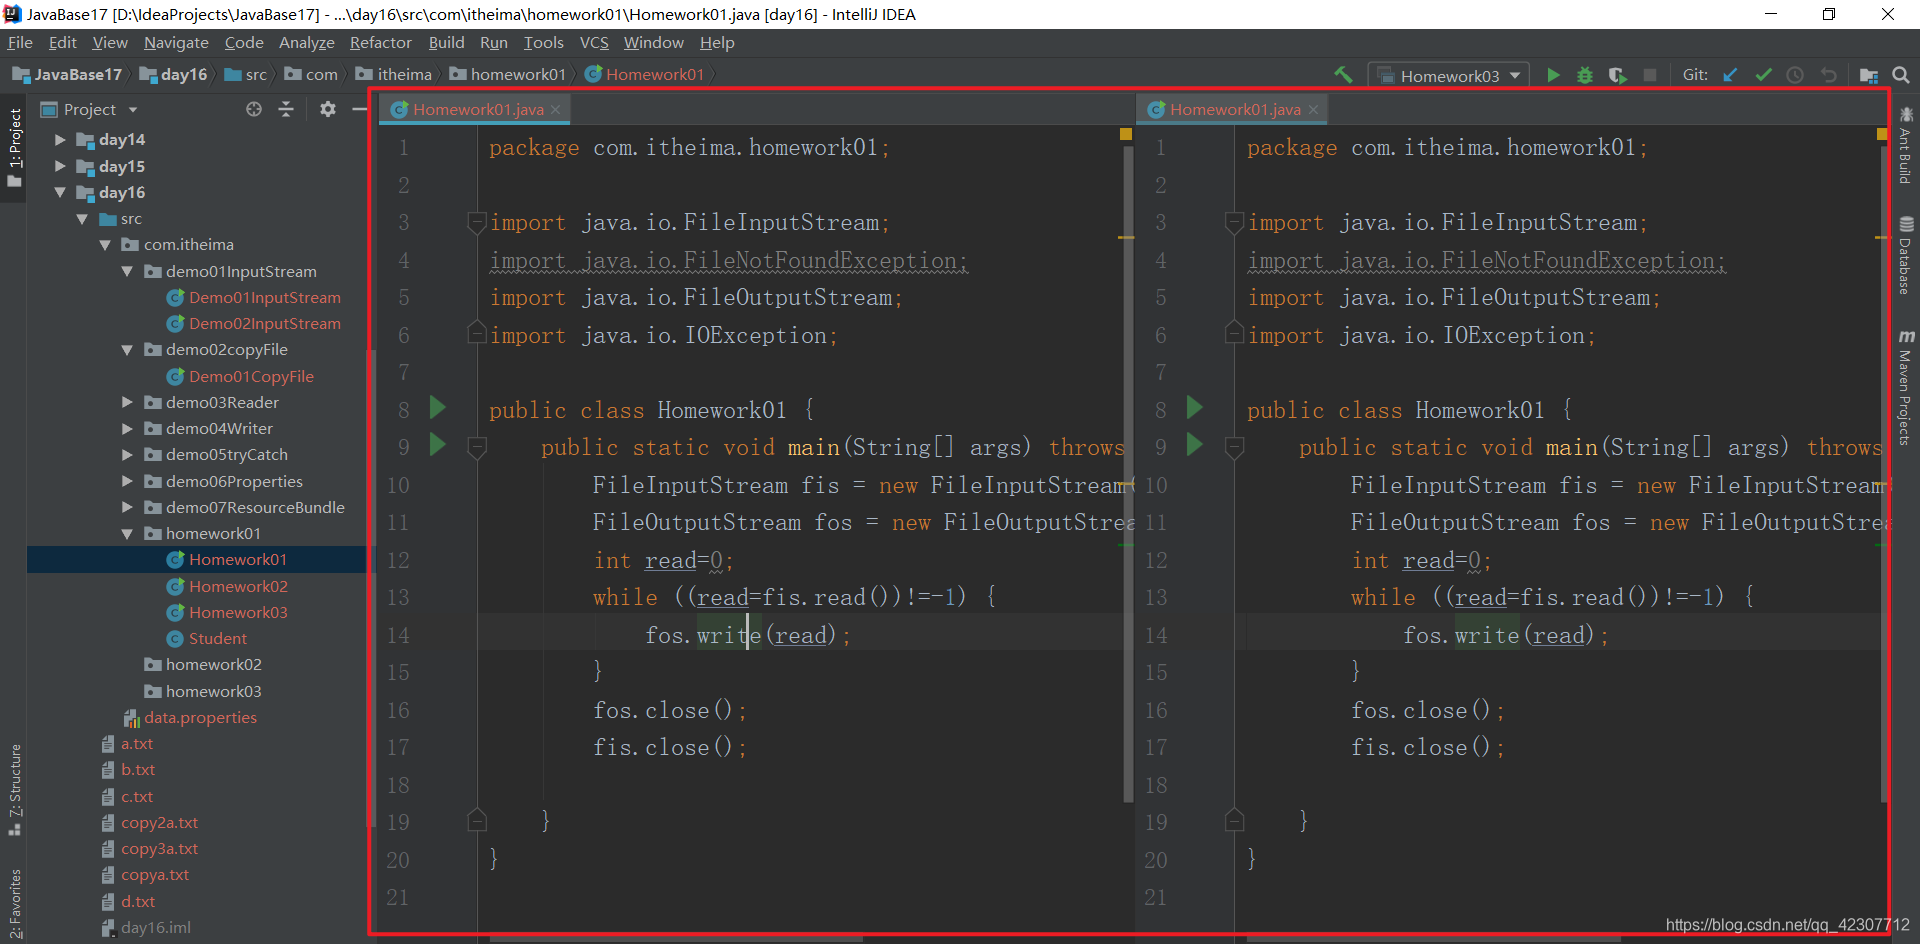Open the Build menu
Image resolution: width=1920 pixels, height=944 pixels.
click(446, 43)
